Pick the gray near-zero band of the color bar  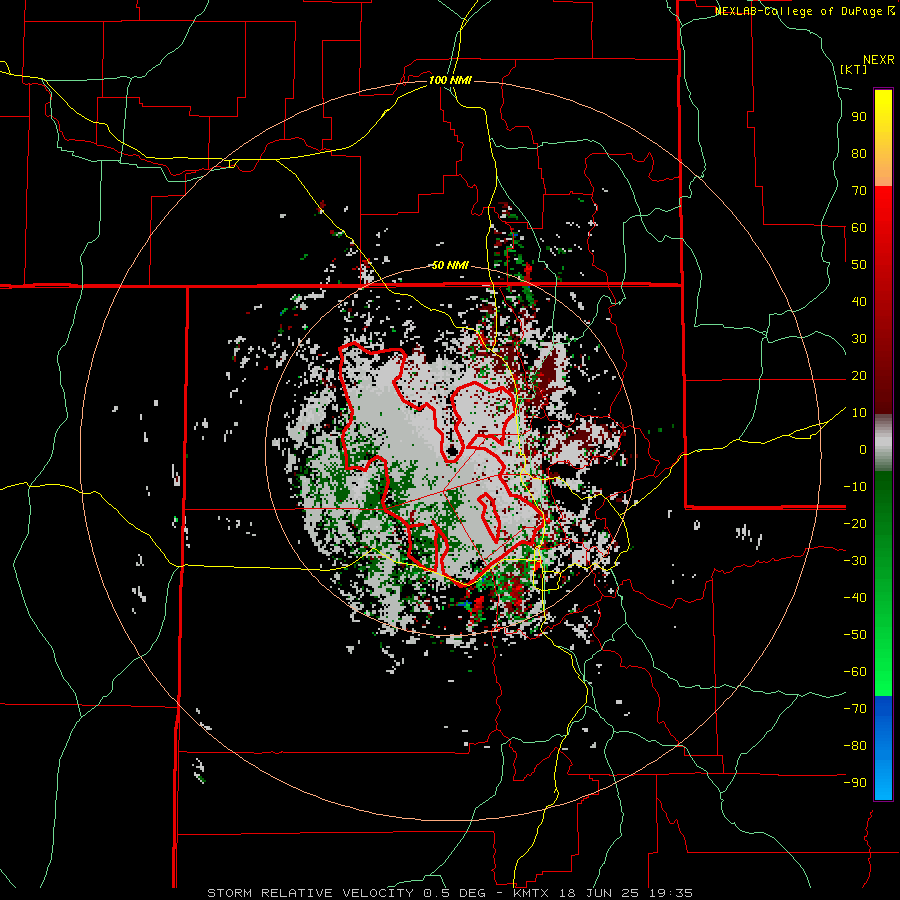click(883, 443)
